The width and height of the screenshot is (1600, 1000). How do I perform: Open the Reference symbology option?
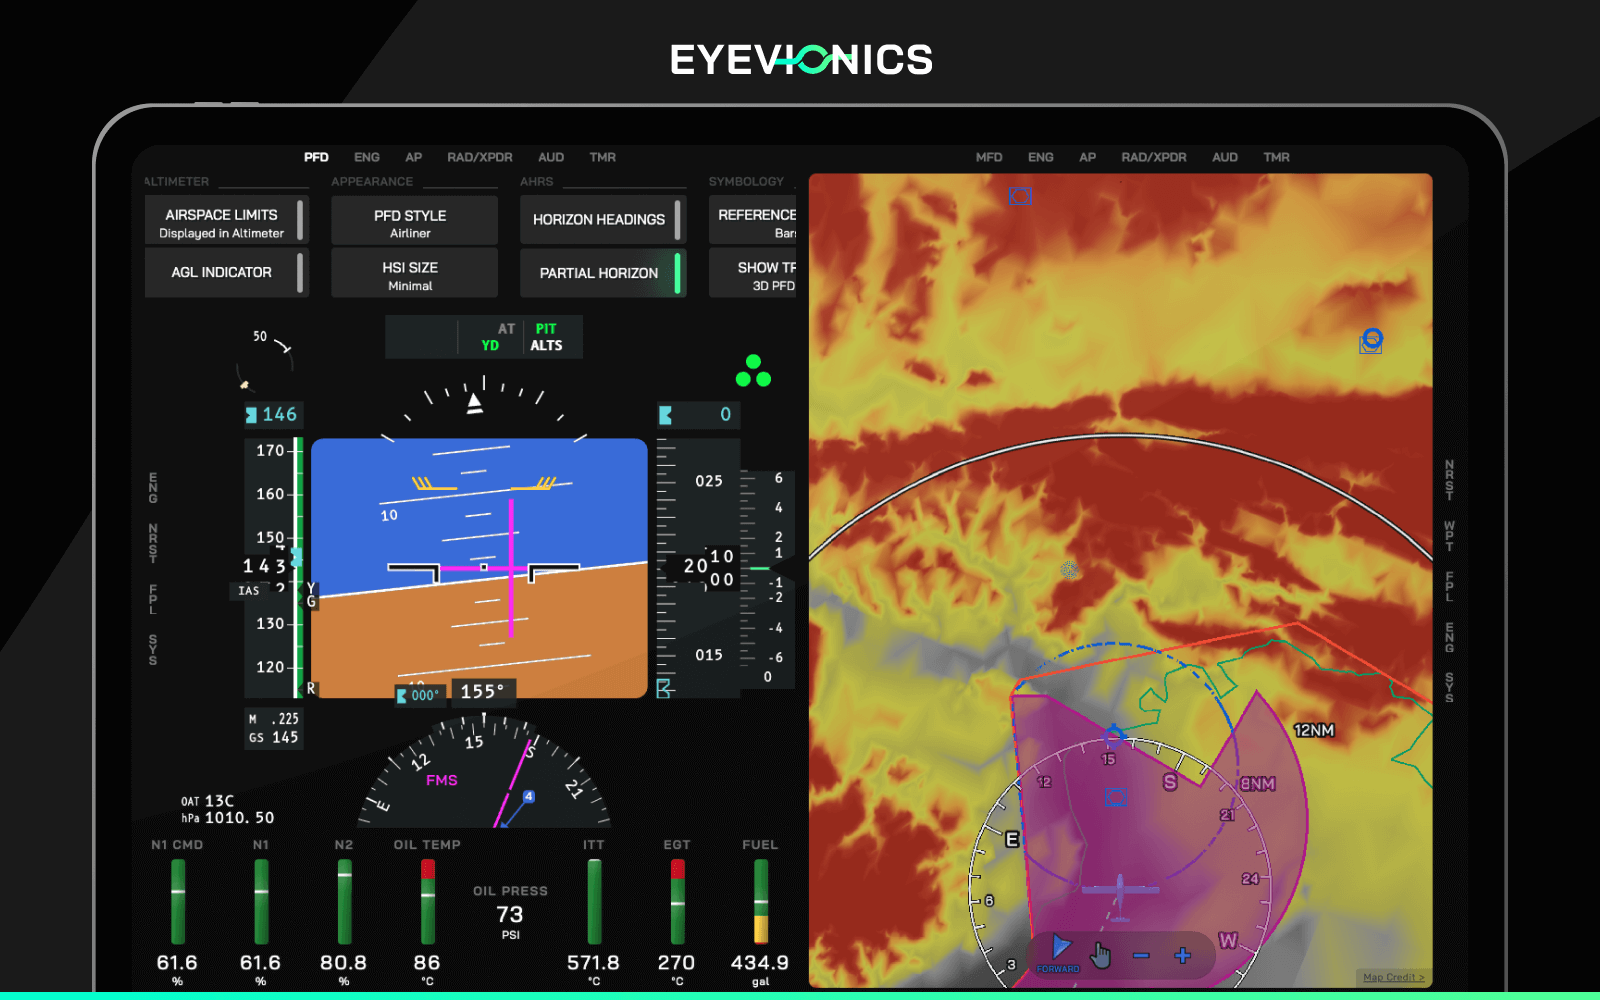click(x=753, y=220)
